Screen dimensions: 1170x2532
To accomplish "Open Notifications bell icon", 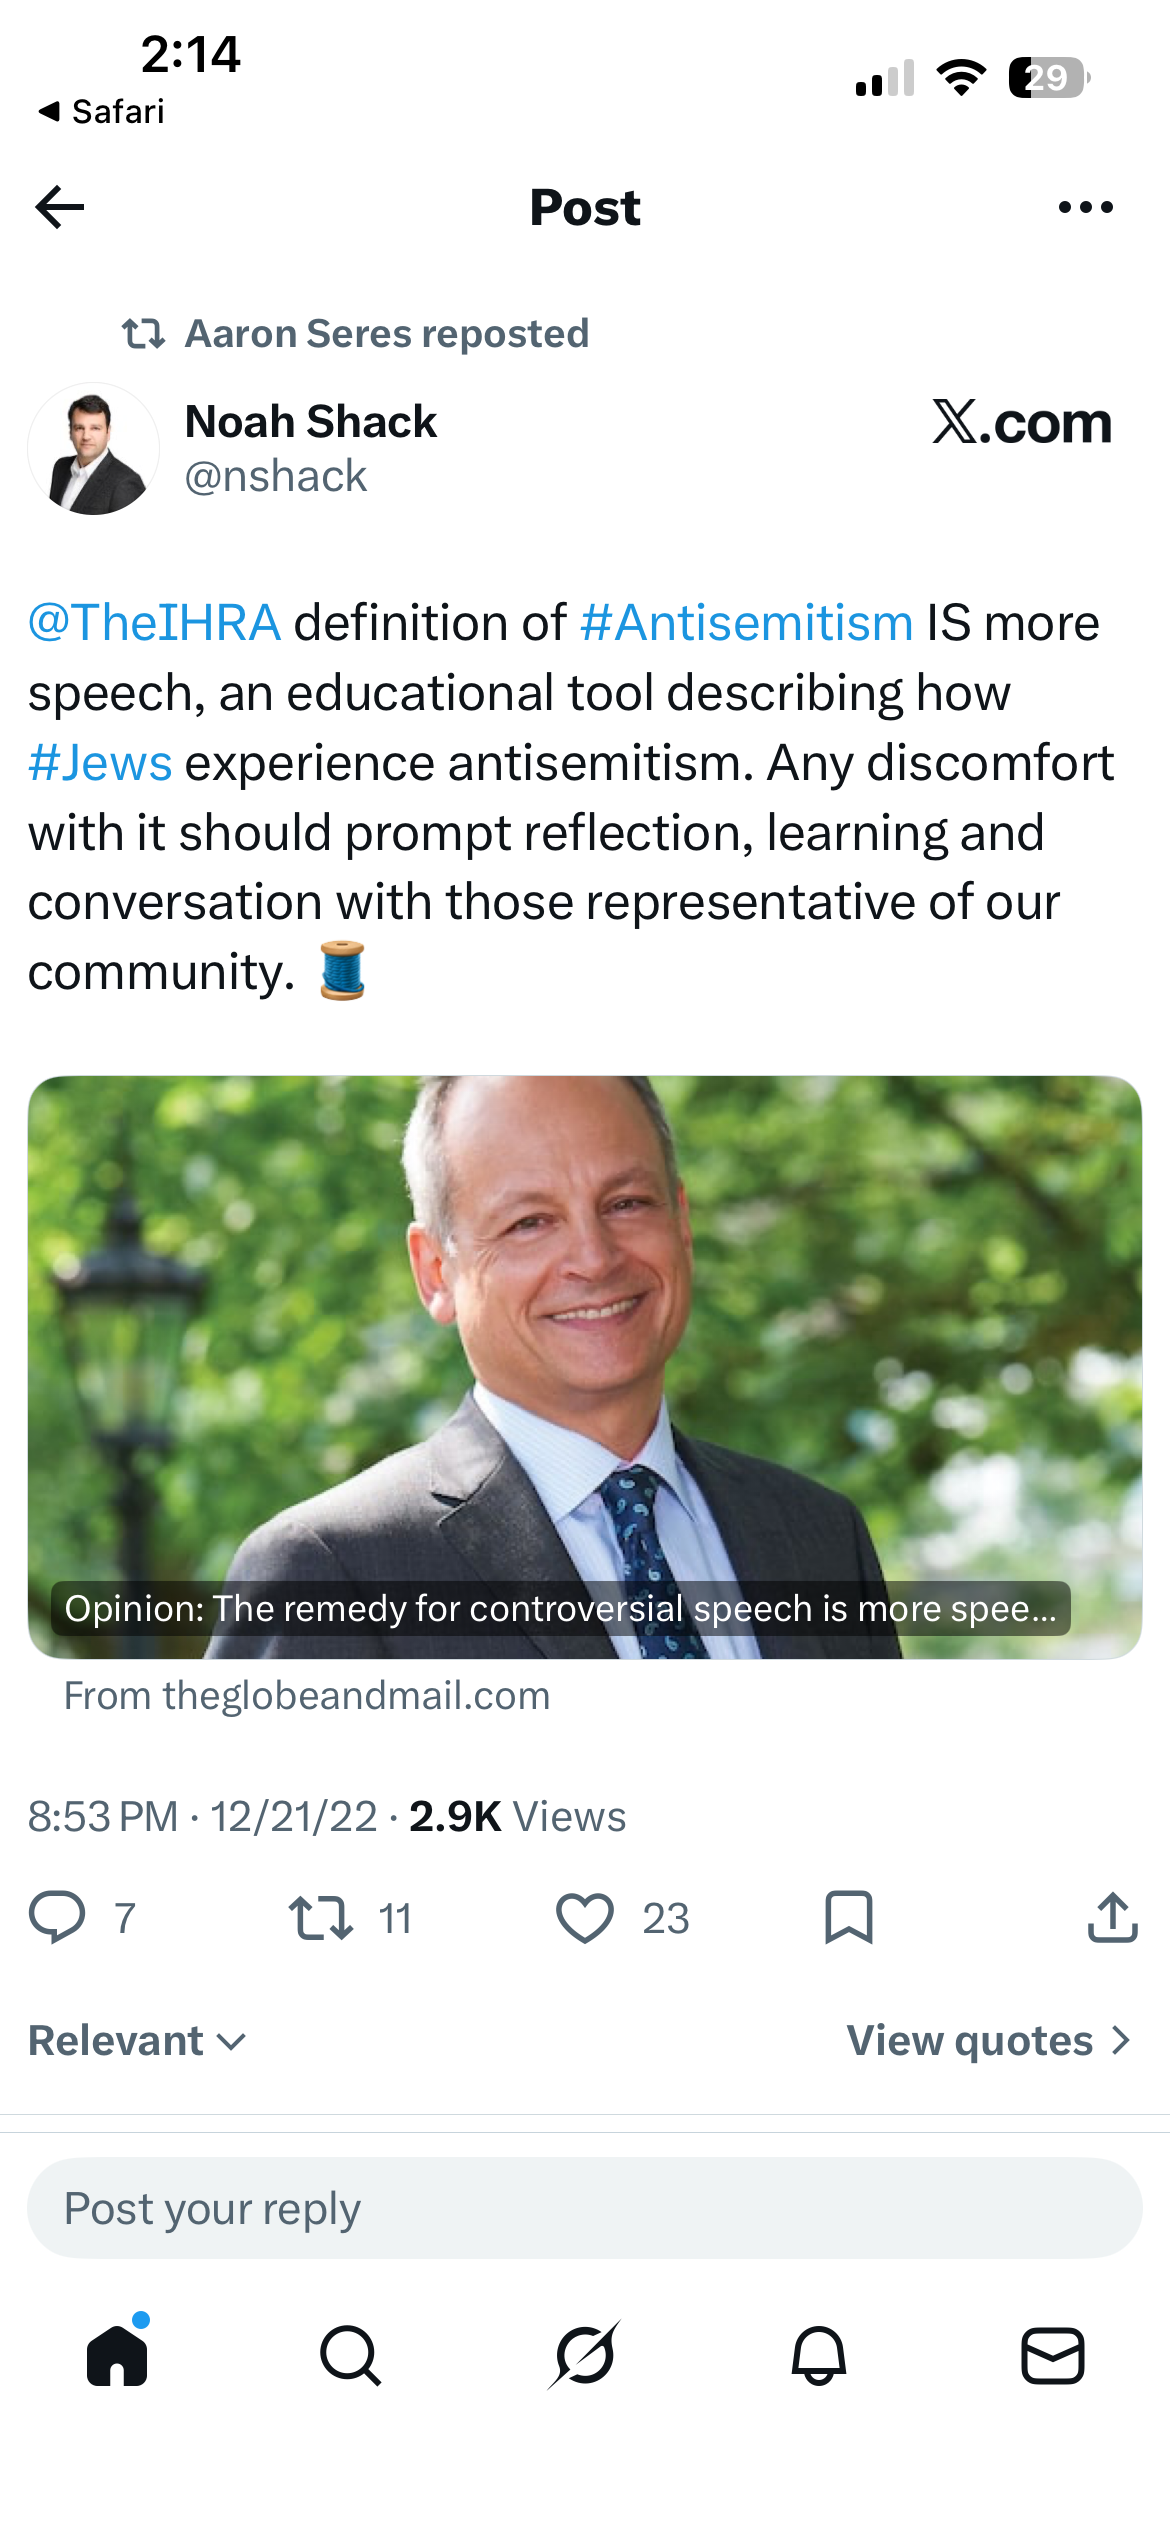I will (x=819, y=2356).
